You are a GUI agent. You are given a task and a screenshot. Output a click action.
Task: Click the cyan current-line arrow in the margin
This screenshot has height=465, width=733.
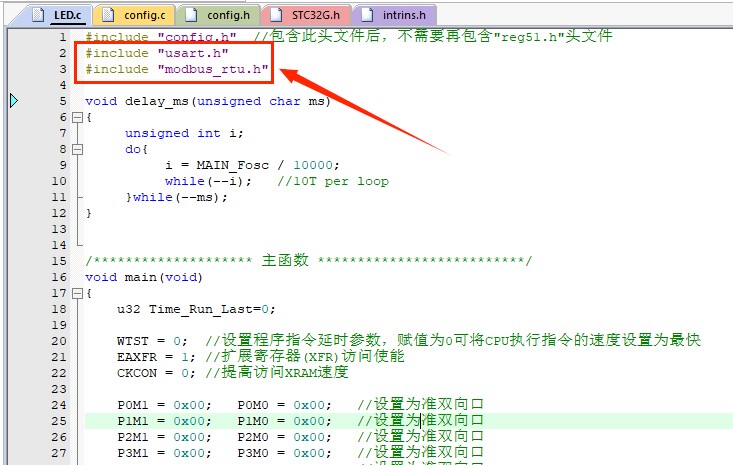coord(14,101)
